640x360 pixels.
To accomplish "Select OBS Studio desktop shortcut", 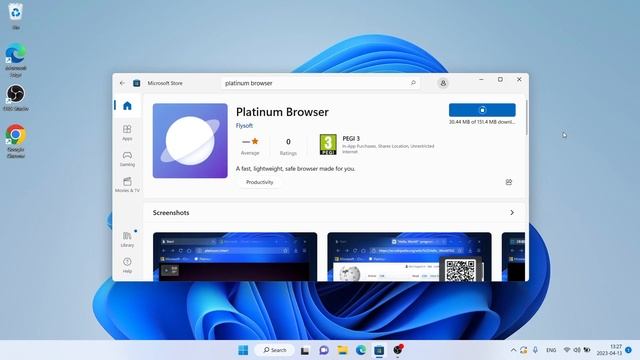I will click(x=16, y=98).
